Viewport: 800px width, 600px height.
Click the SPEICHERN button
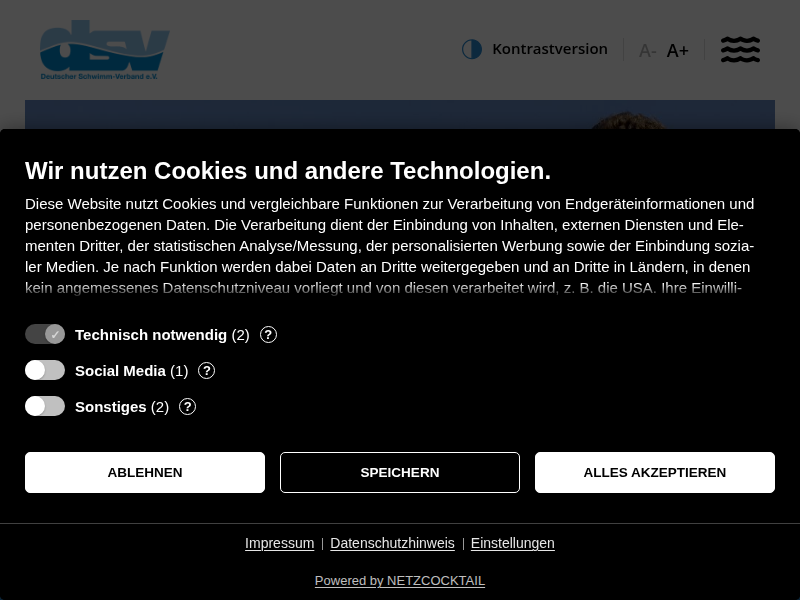coord(400,472)
